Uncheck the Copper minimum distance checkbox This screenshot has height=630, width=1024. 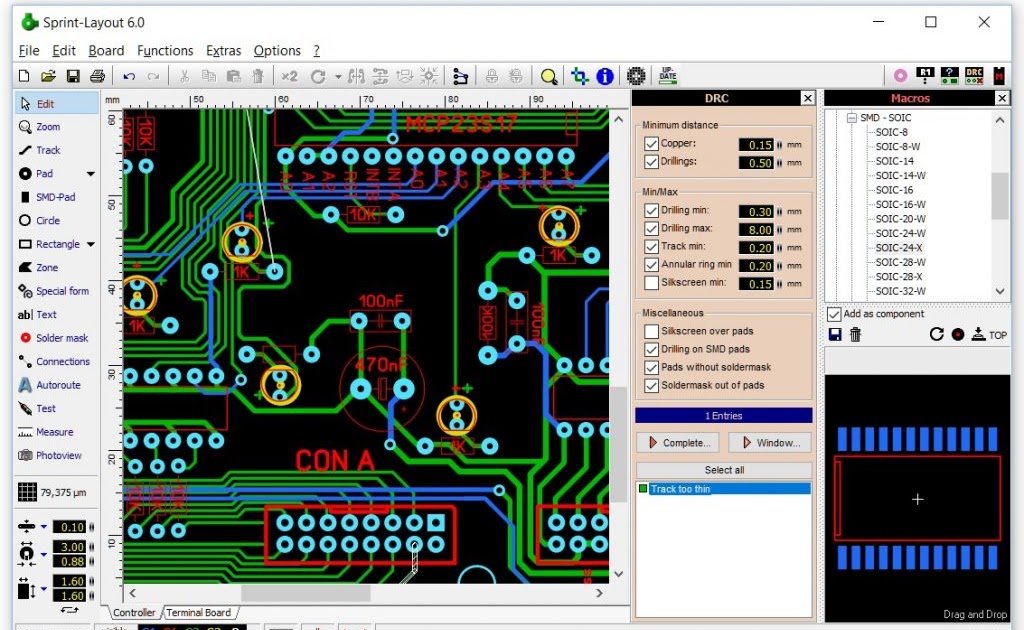(x=651, y=144)
